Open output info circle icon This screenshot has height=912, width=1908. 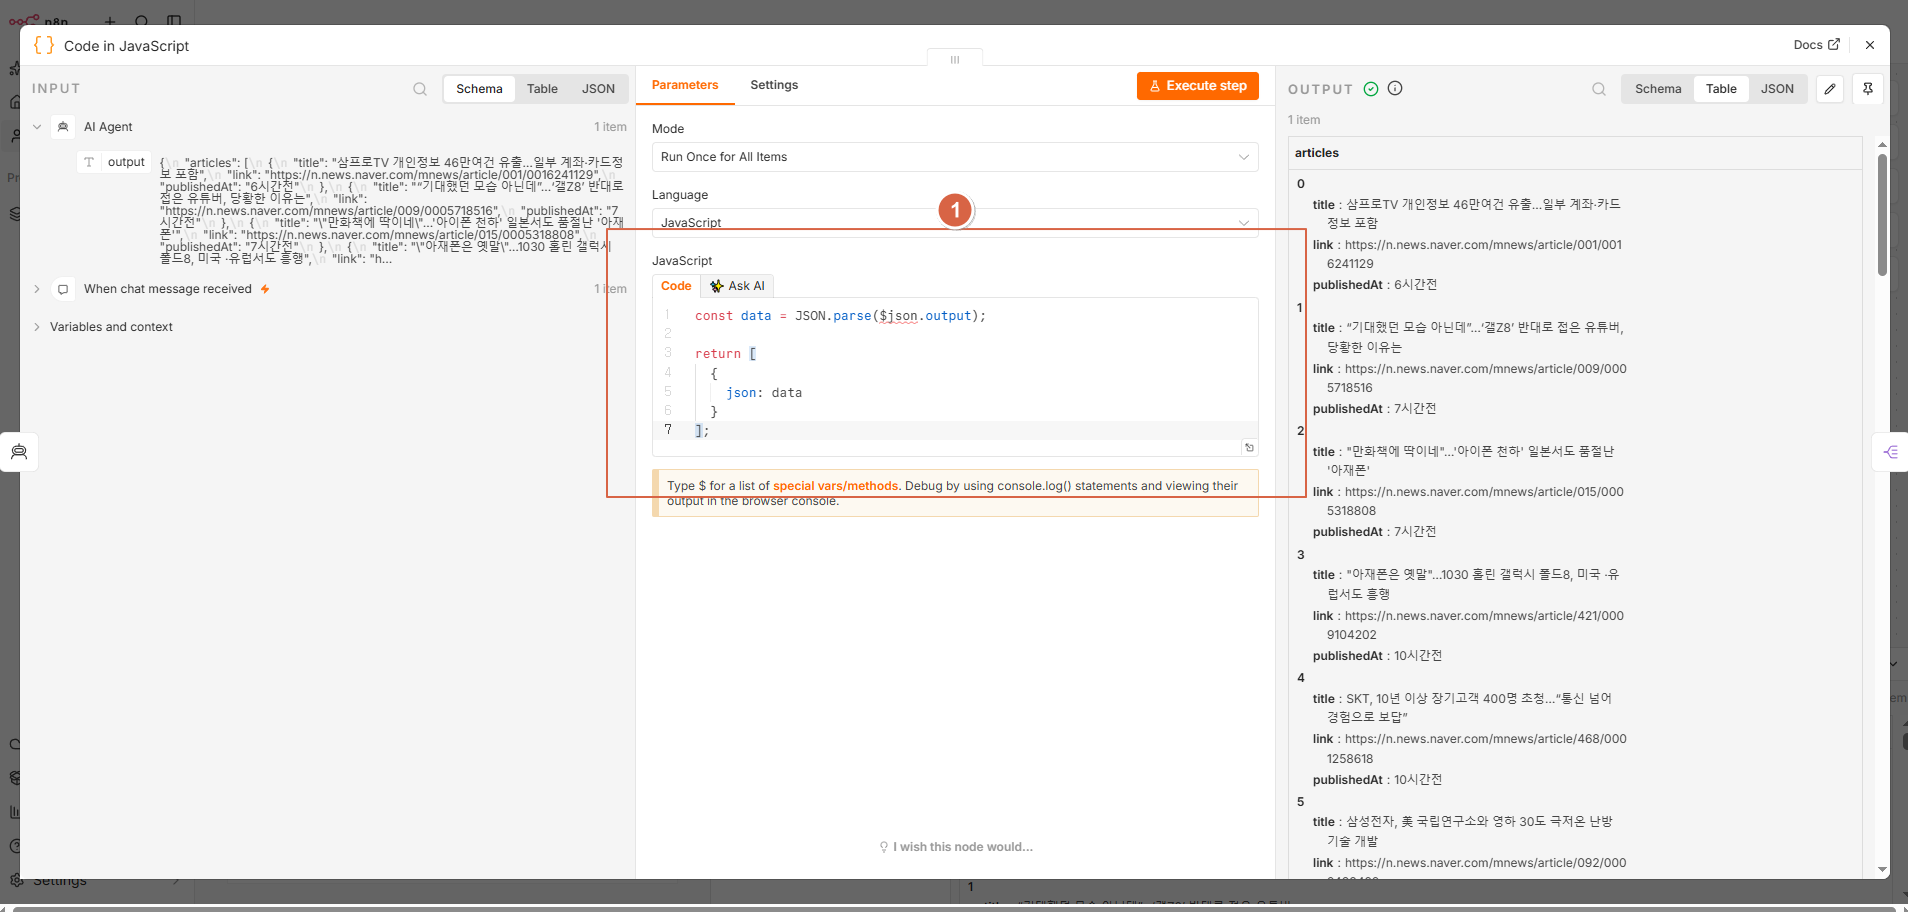coord(1395,88)
